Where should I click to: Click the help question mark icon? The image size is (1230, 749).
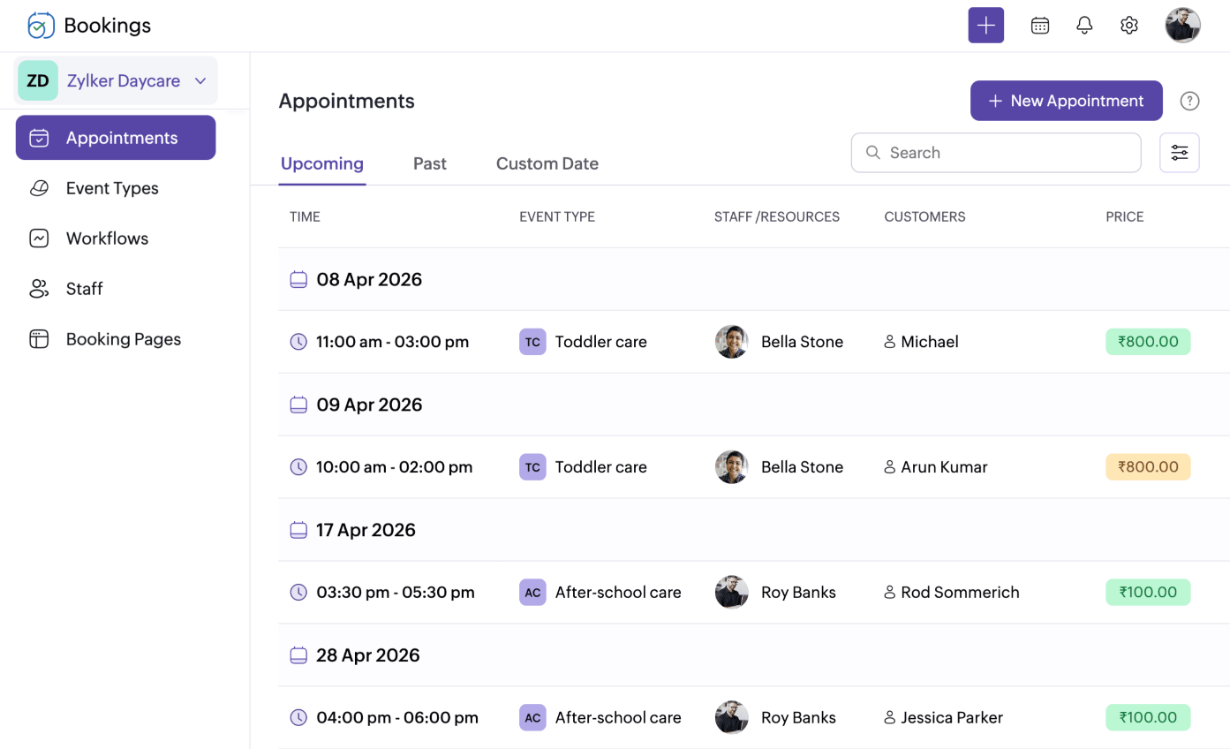1190,101
